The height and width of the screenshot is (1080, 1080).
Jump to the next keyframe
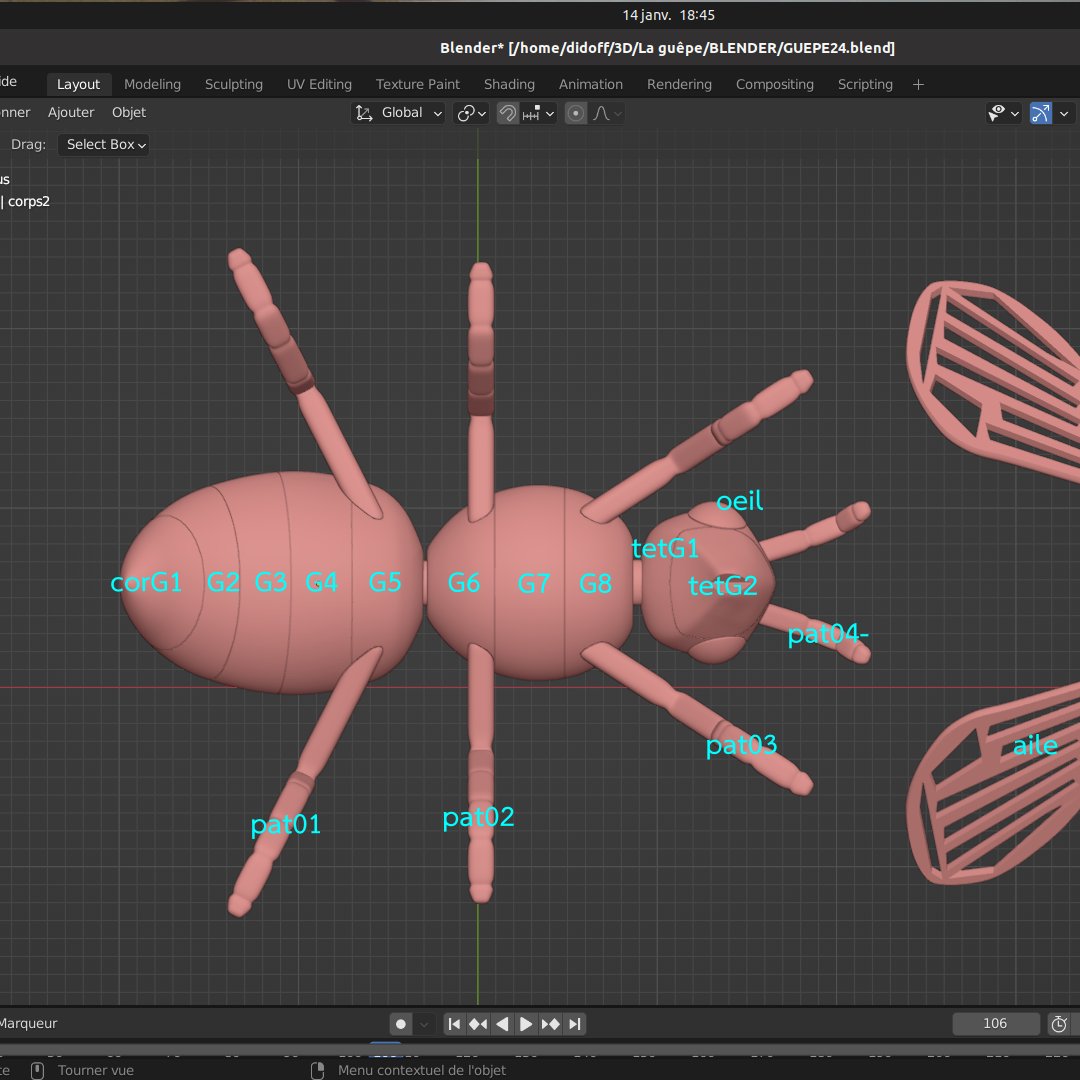coord(550,1024)
